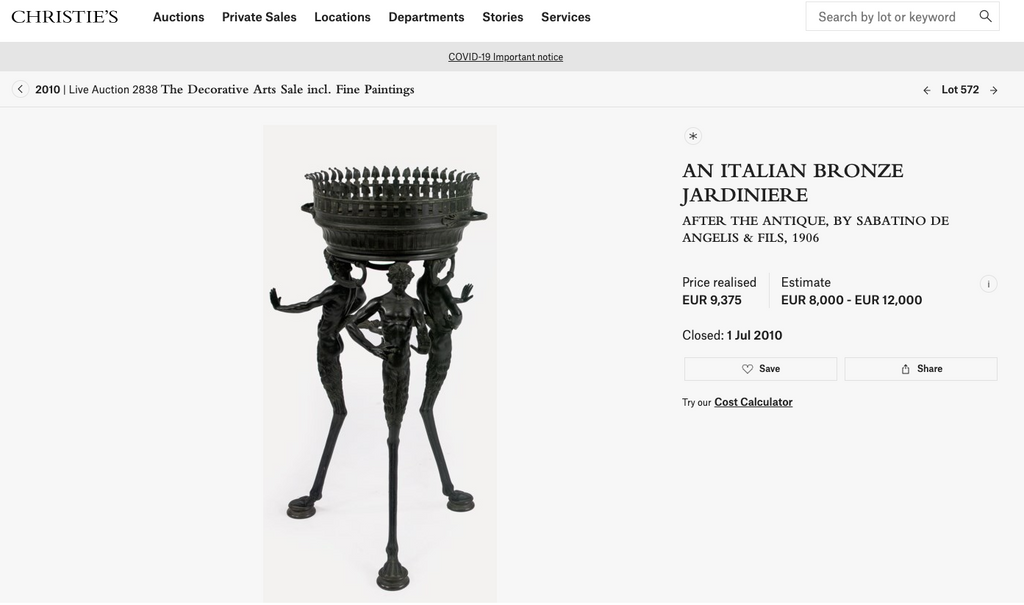The image size is (1024, 605).
Task: Click the Share button
Action: (x=921, y=368)
